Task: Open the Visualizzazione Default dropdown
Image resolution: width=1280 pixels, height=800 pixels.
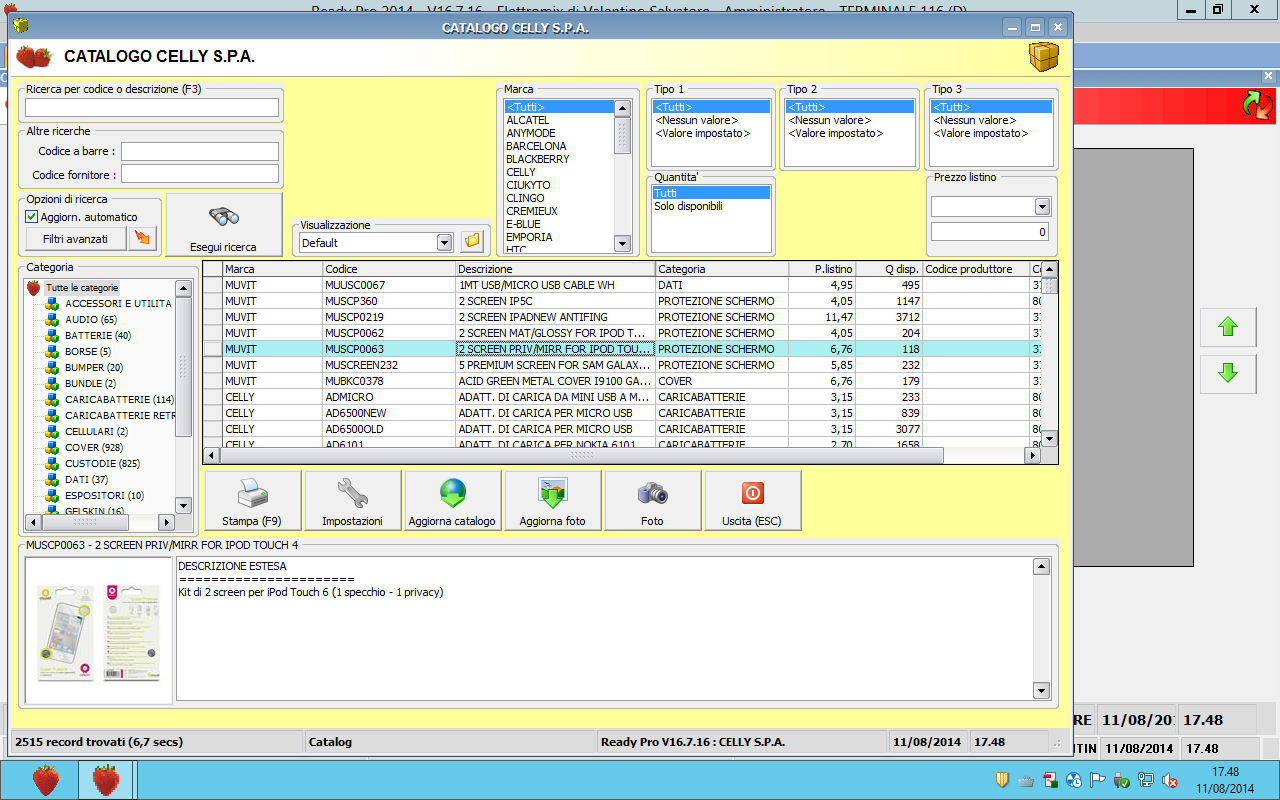Action: 444,242
